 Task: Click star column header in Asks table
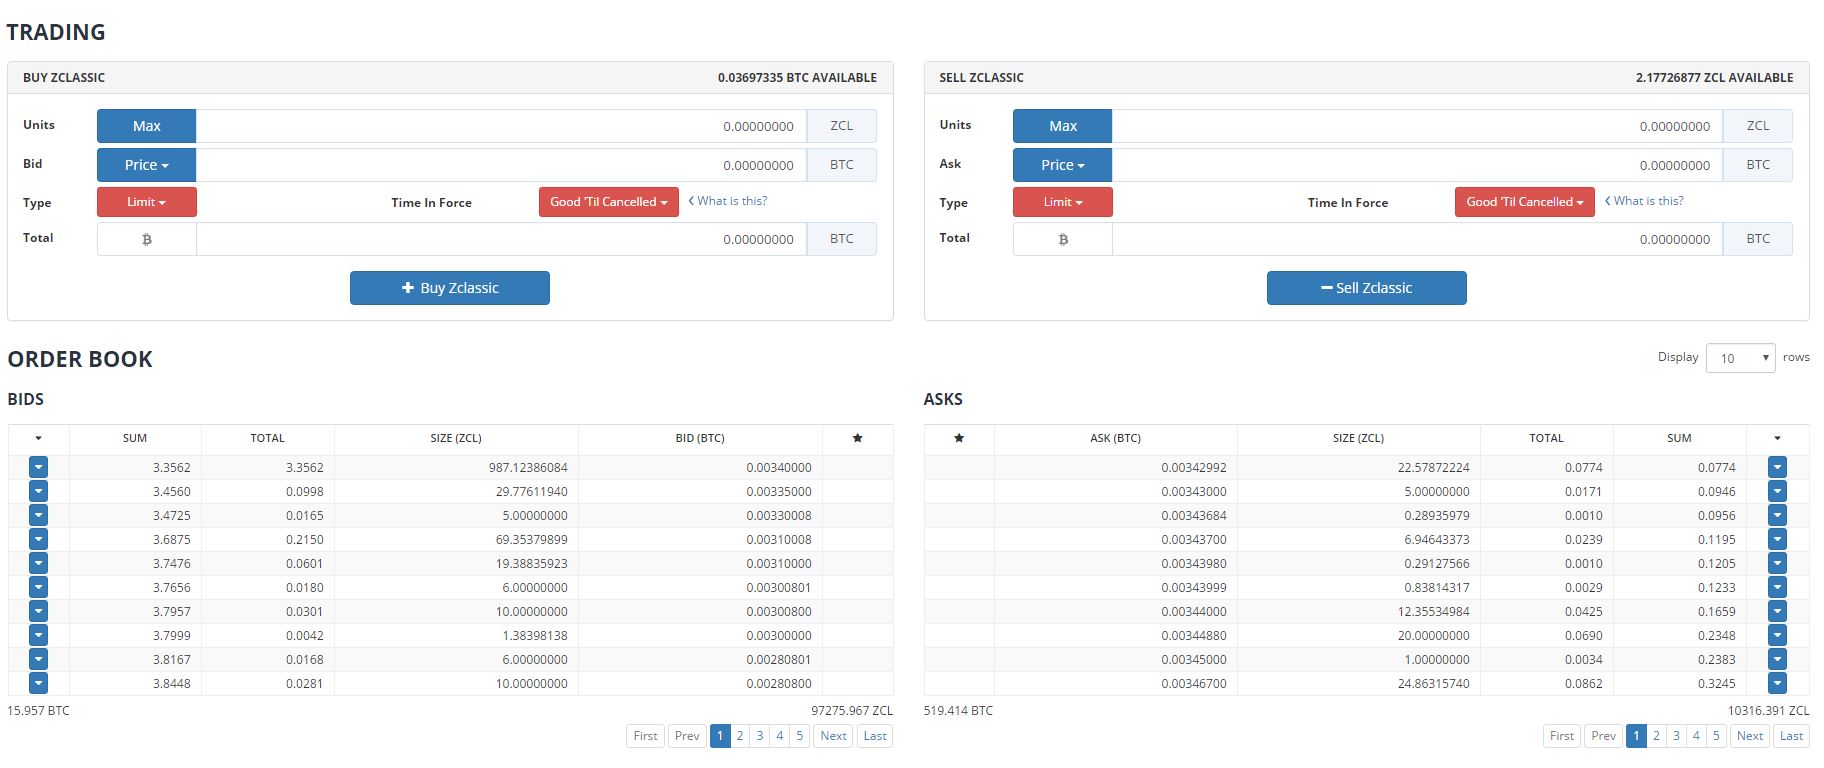pyautogui.click(x=959, y=438)
